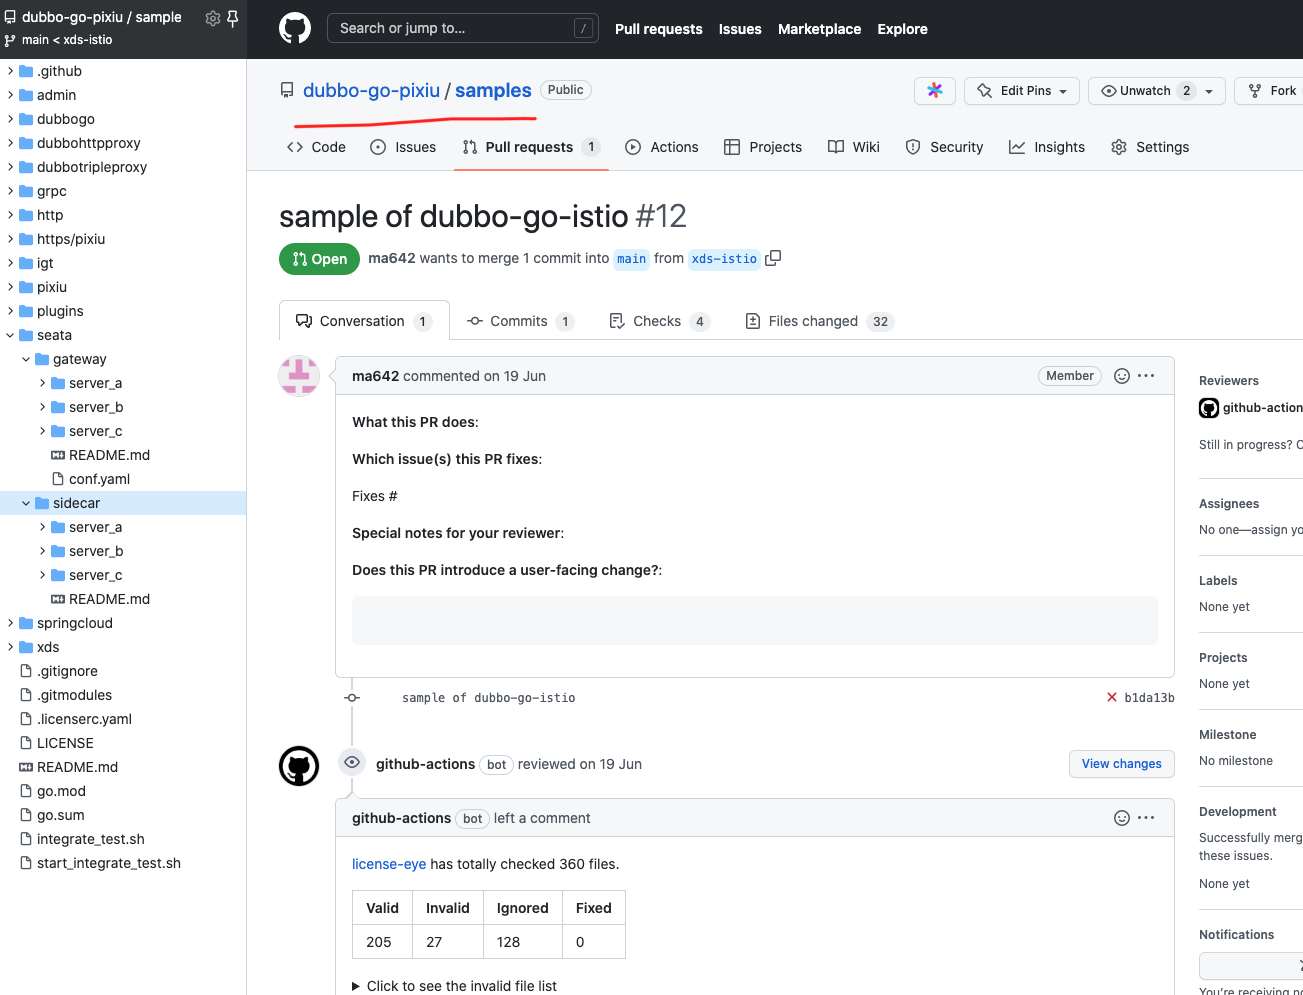1303x995 pixels.
Task: Open the colorful extension button
Action: pos(935,90)
